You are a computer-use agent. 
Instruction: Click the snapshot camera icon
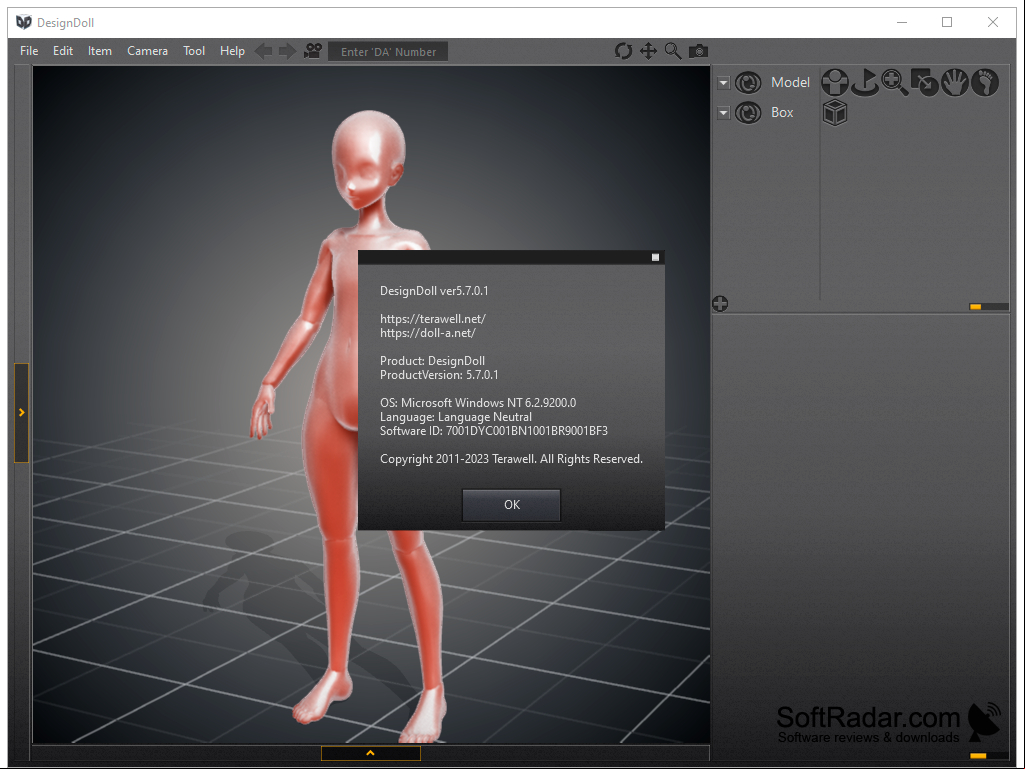point(698,51)
